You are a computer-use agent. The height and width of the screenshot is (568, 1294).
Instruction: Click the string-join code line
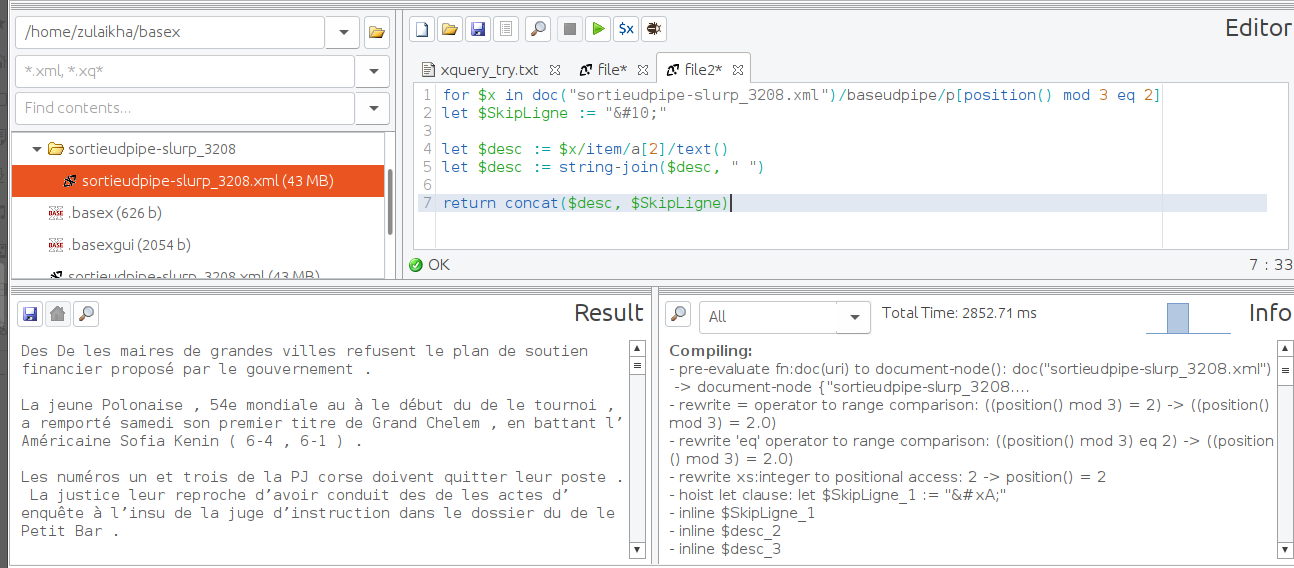click(x=603, y=167)
